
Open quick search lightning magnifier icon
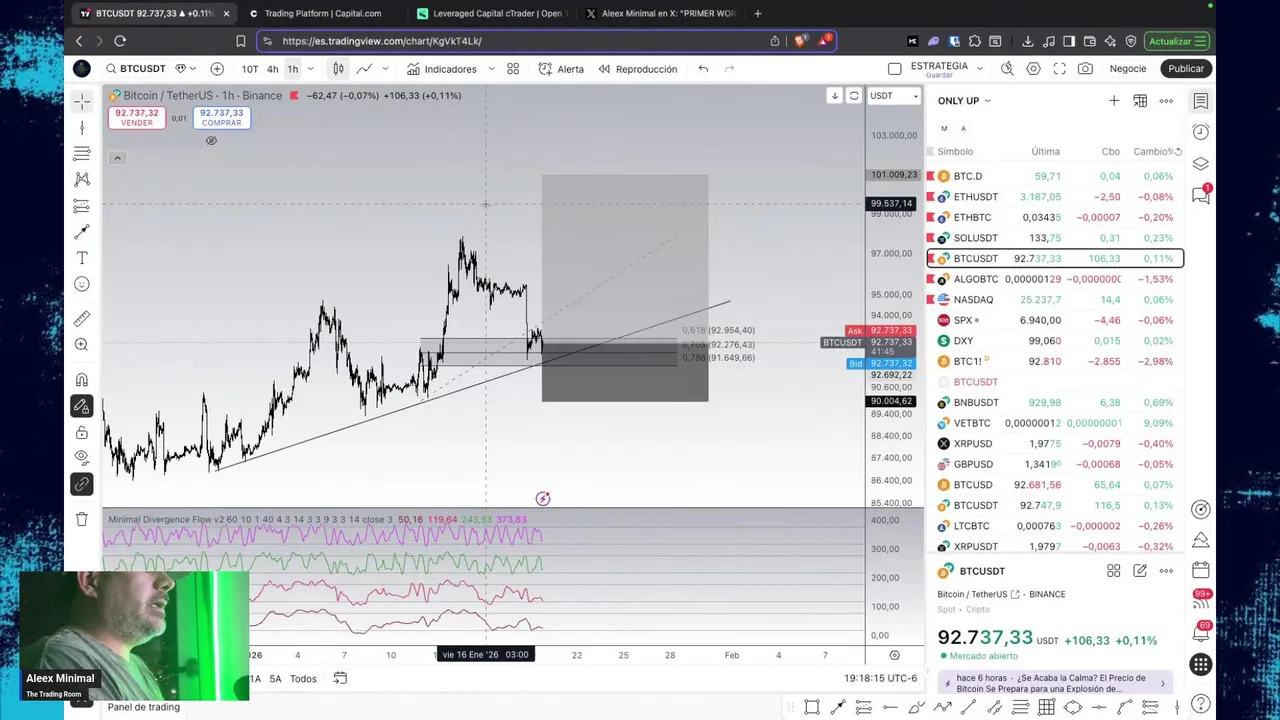tap(1007, 69)
